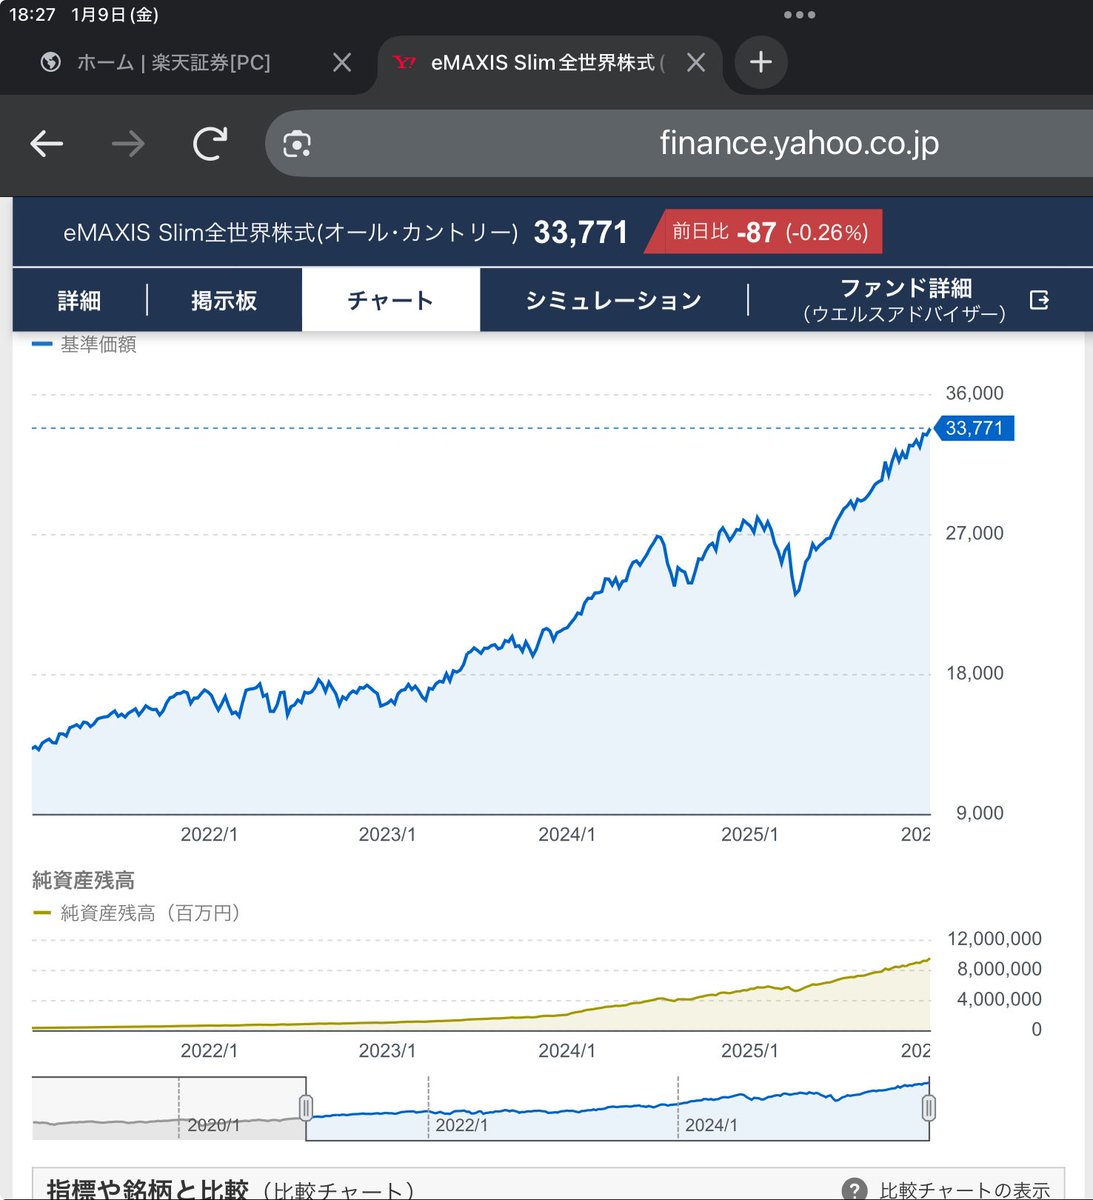
Task: Click the 2020/1 label in navigator
Action: pos(214,1125)
